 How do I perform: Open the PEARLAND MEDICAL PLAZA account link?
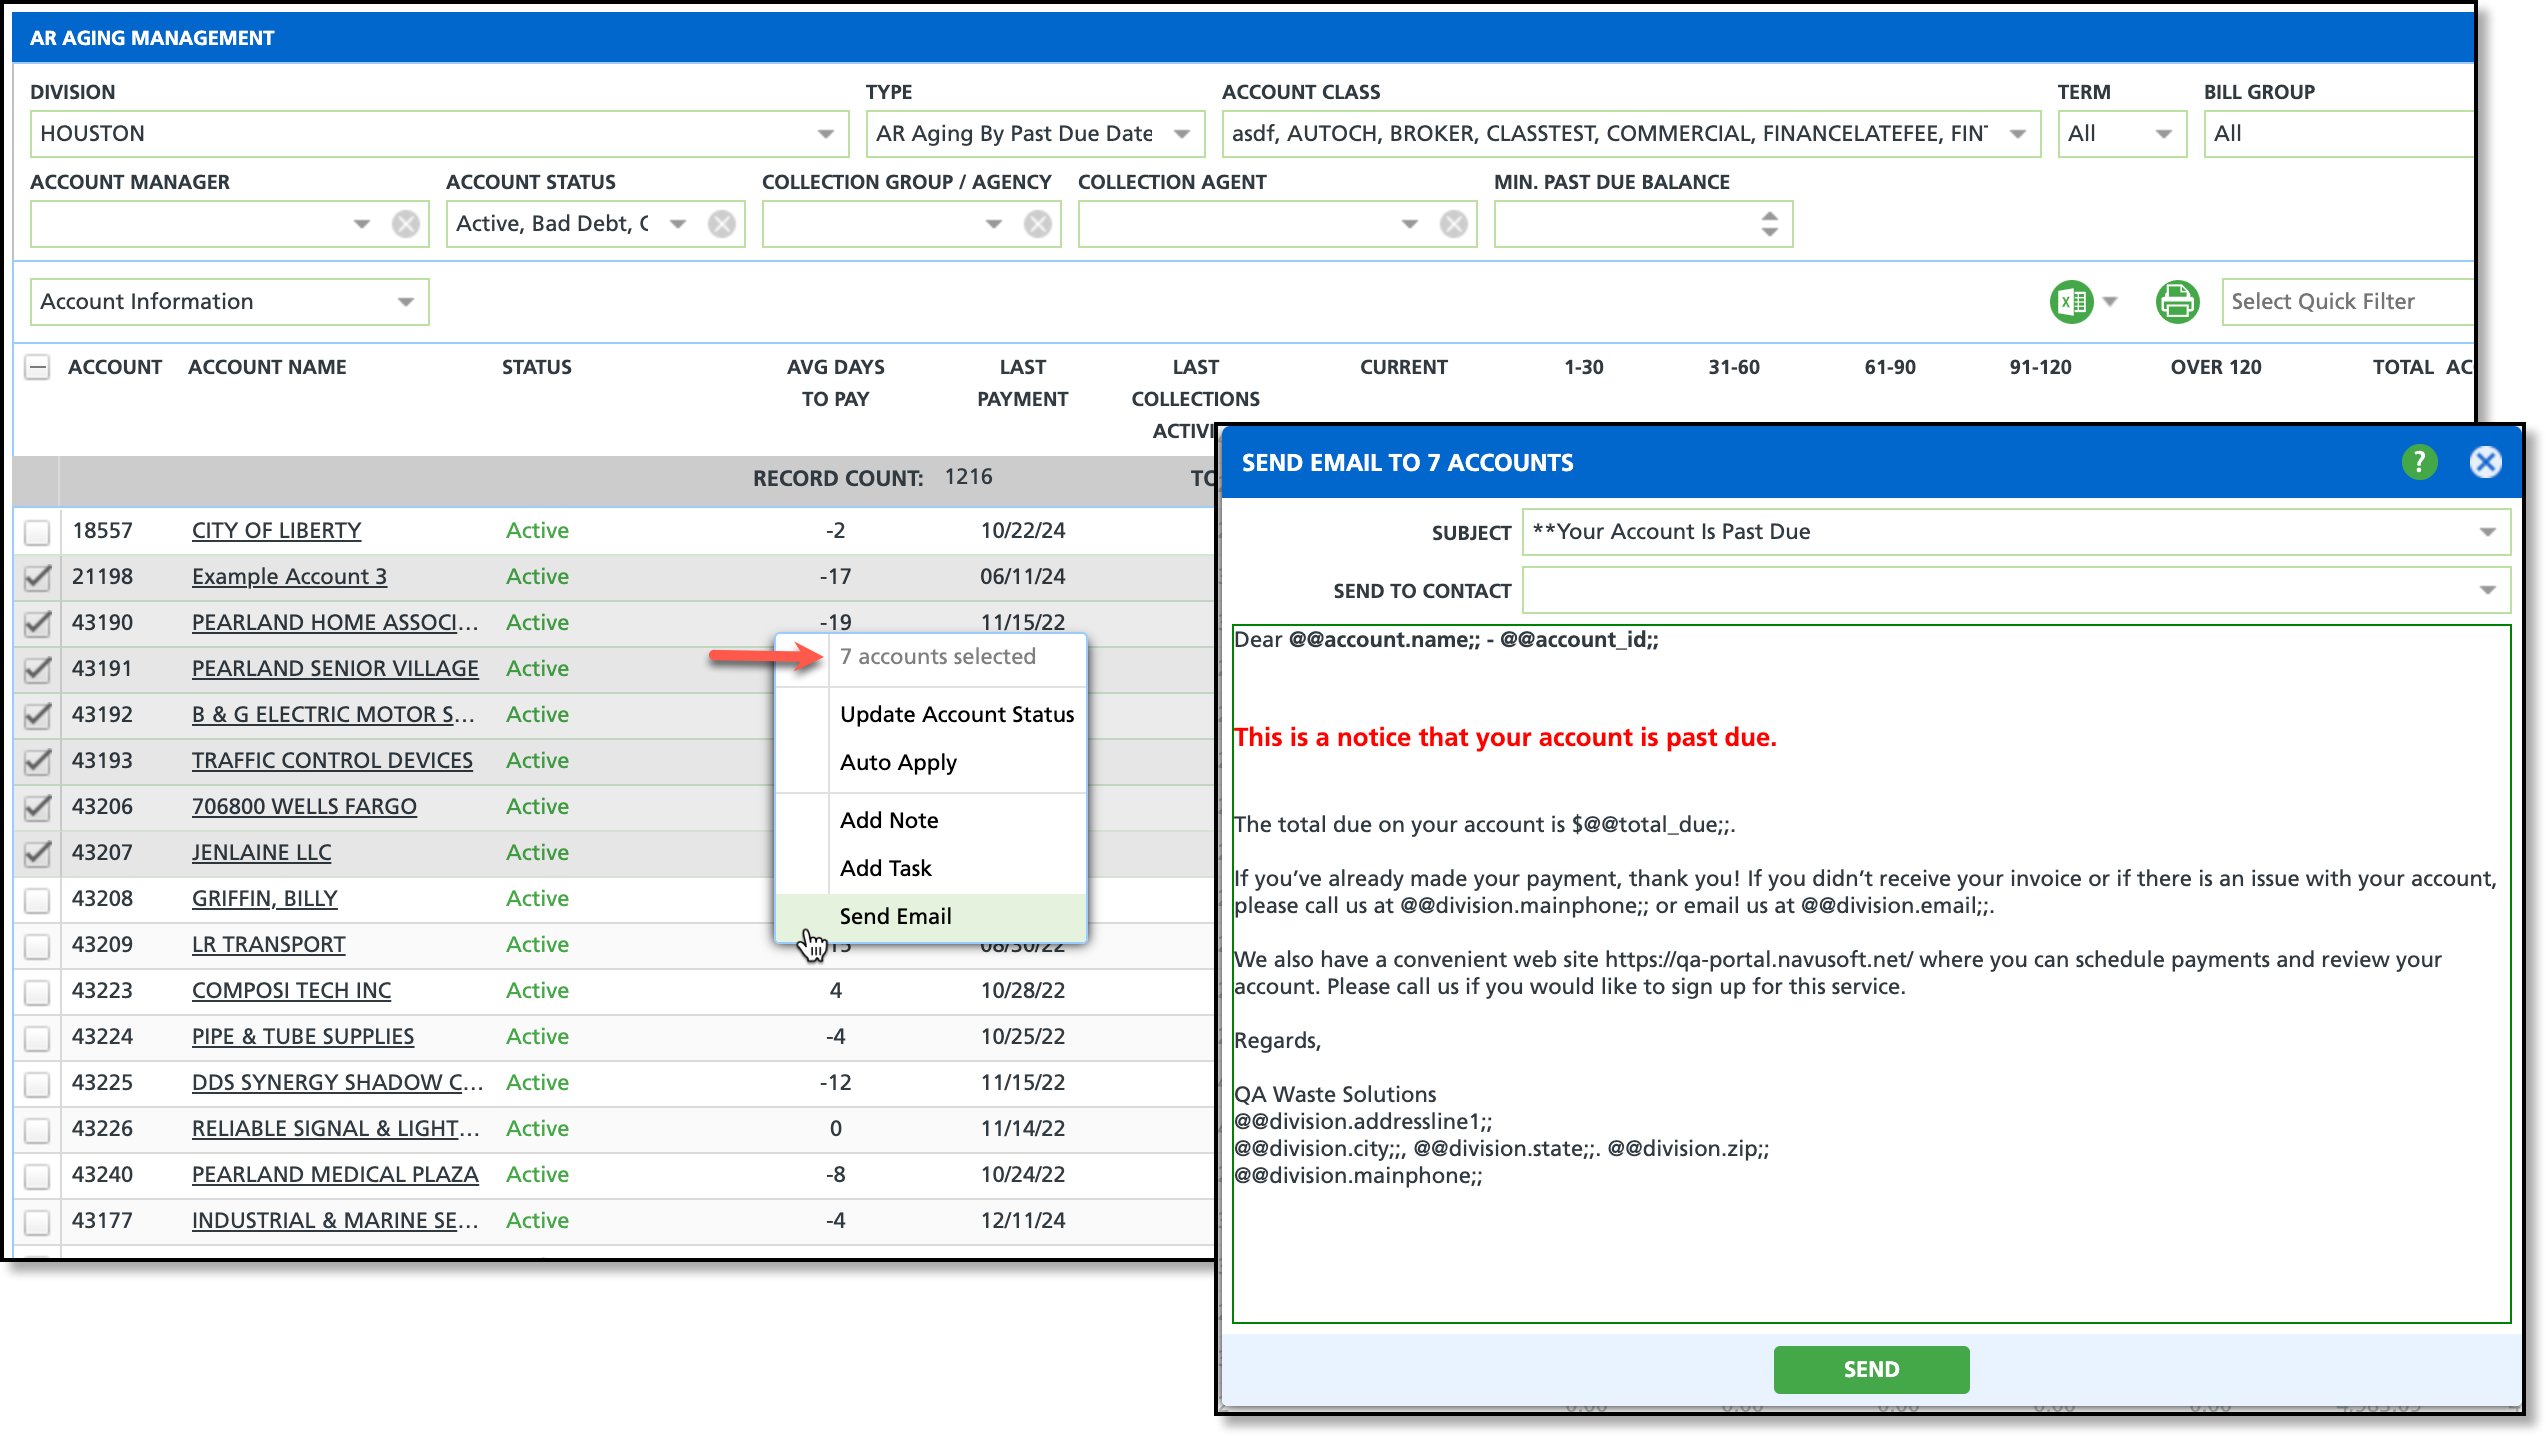335,1174
